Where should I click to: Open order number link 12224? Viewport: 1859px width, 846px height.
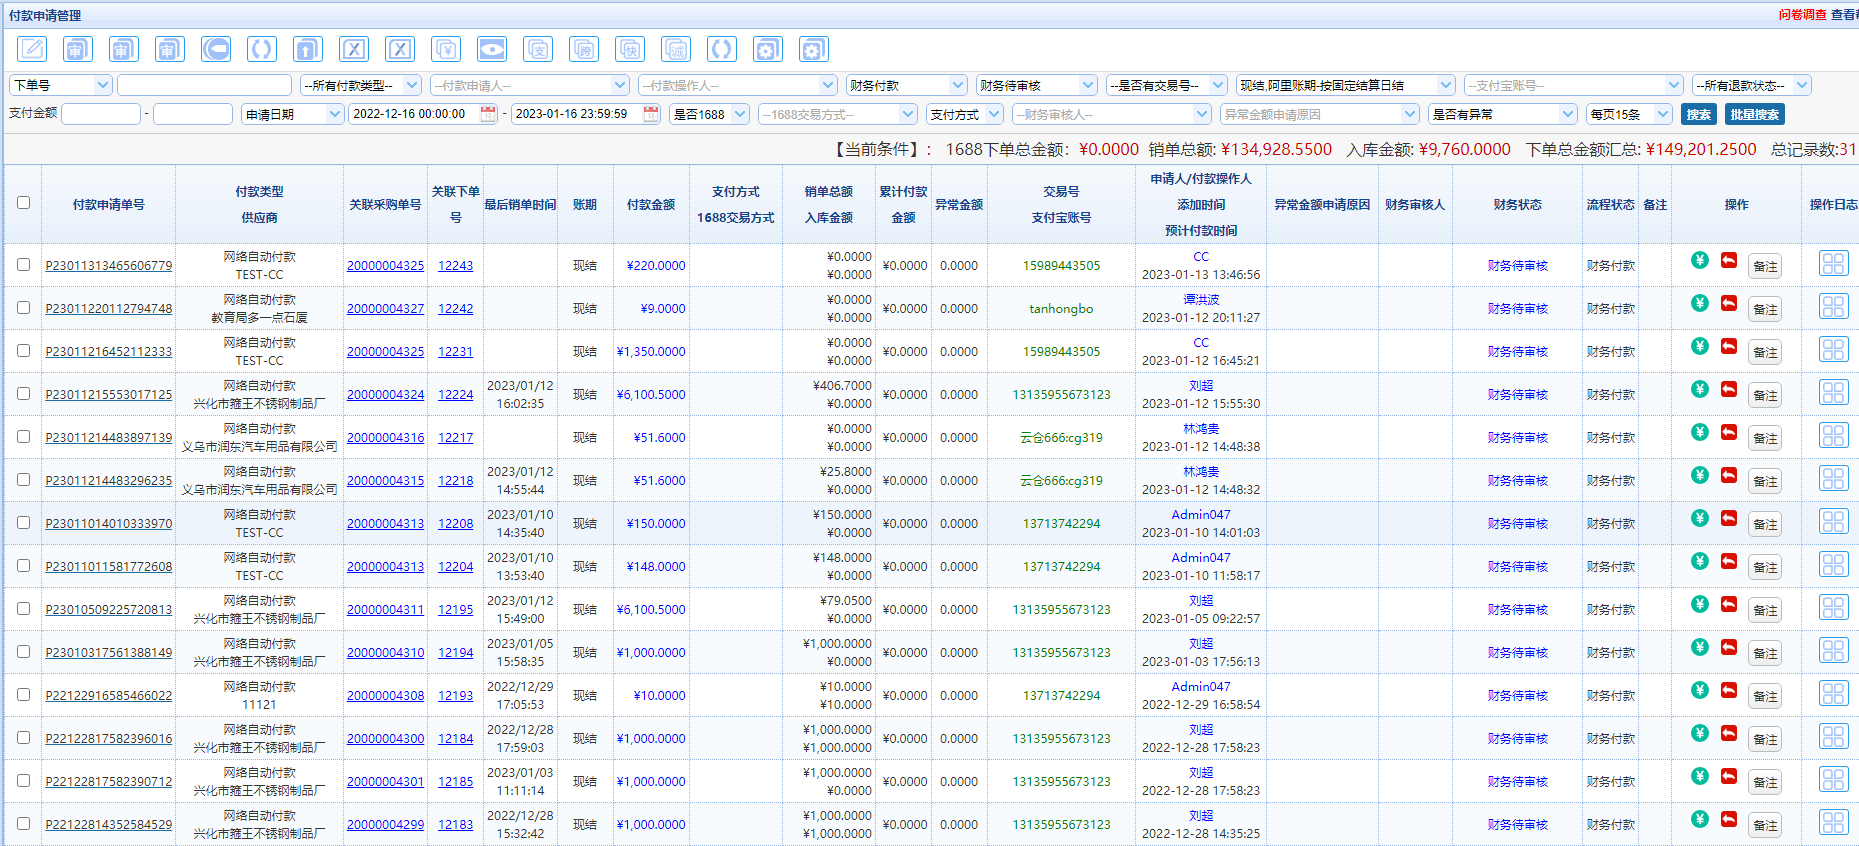point(455,394)
